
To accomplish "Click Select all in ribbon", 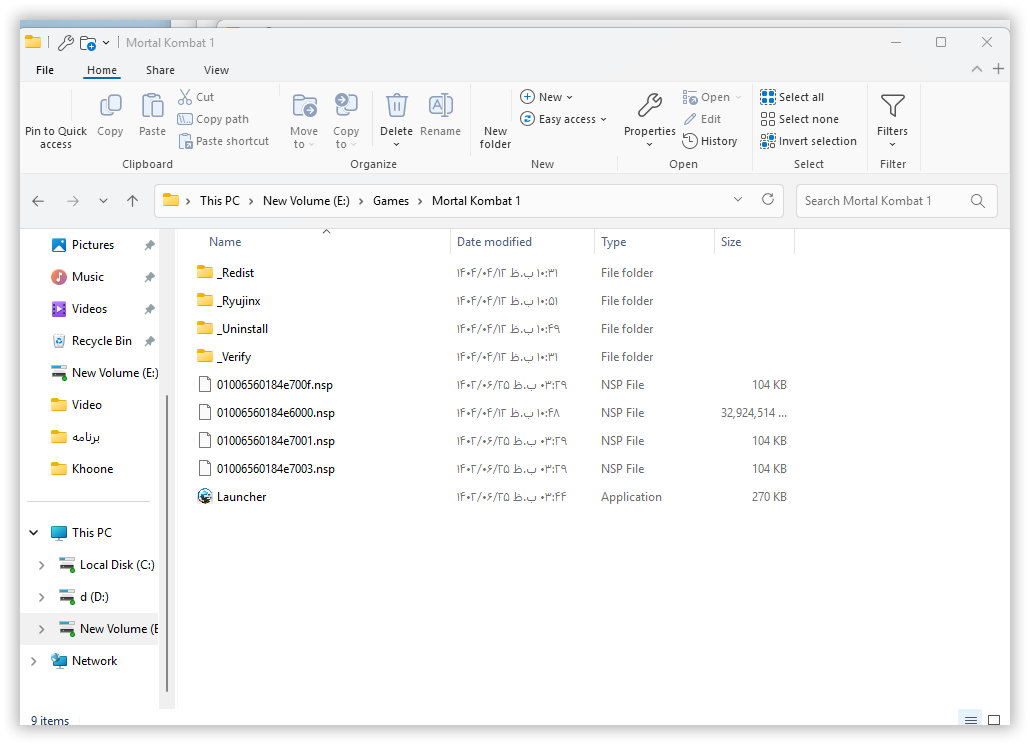I will pyautogui.click(x=792, y=97).
